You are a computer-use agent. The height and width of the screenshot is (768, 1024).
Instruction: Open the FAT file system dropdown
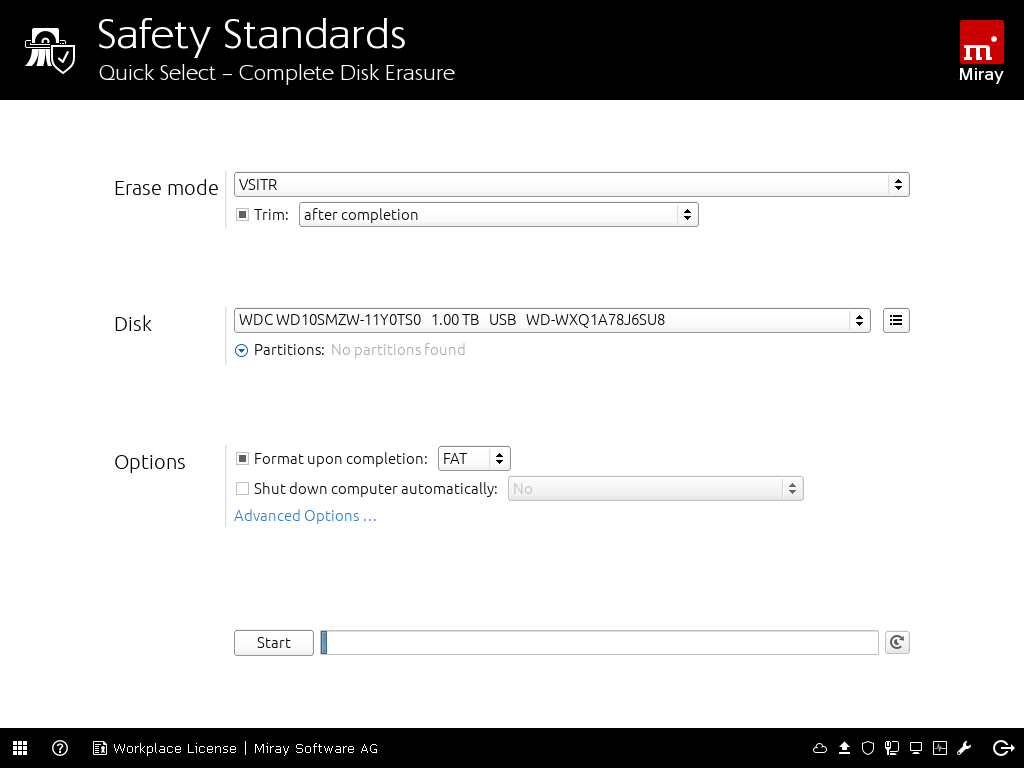(x=474, y=458)
